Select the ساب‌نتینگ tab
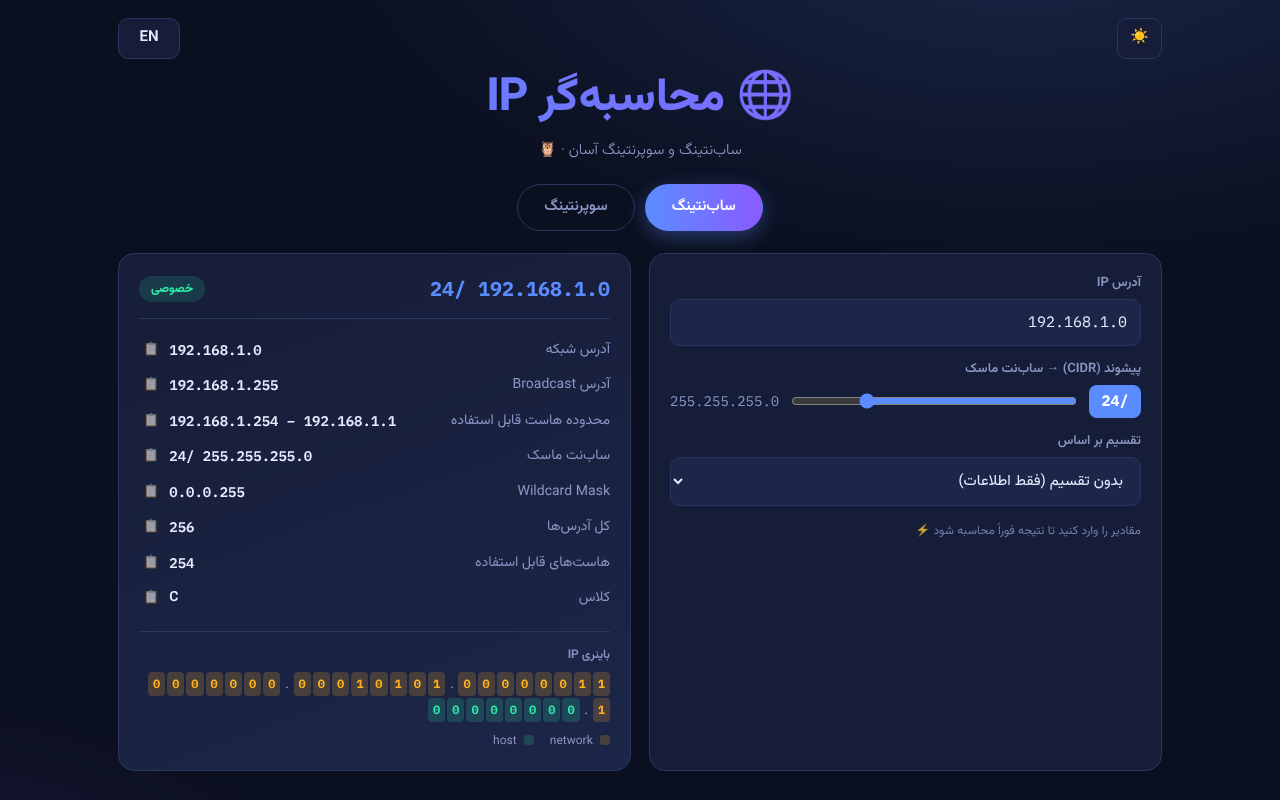 [704, 207]
